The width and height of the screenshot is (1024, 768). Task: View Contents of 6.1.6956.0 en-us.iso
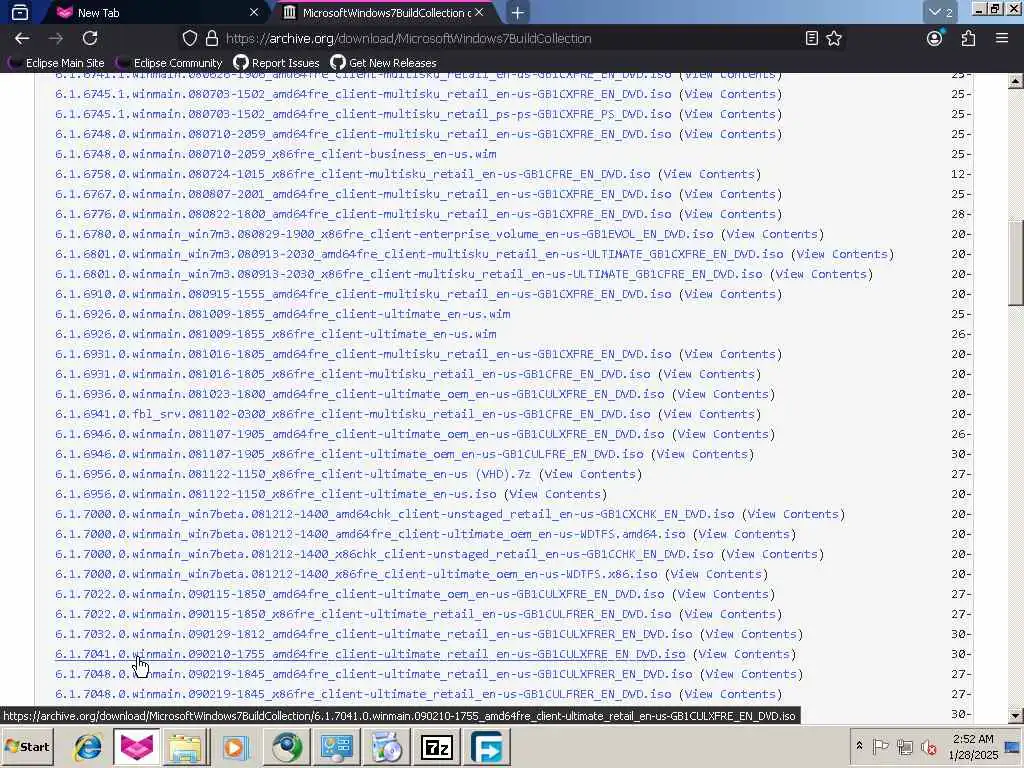coord(556,494)
